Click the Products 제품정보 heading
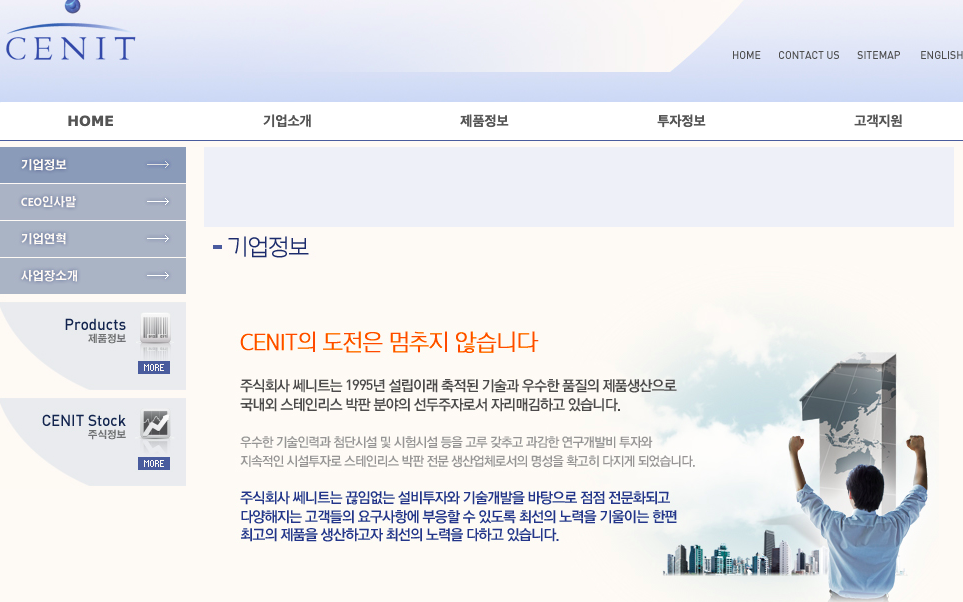Viewport: 963px width, 602px height. (95, 330)
